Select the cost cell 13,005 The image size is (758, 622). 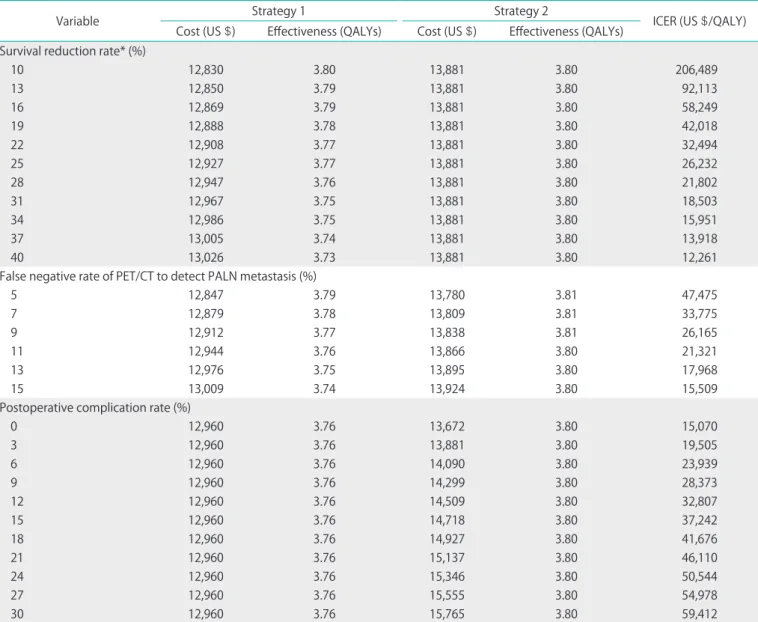pos(206,239)
